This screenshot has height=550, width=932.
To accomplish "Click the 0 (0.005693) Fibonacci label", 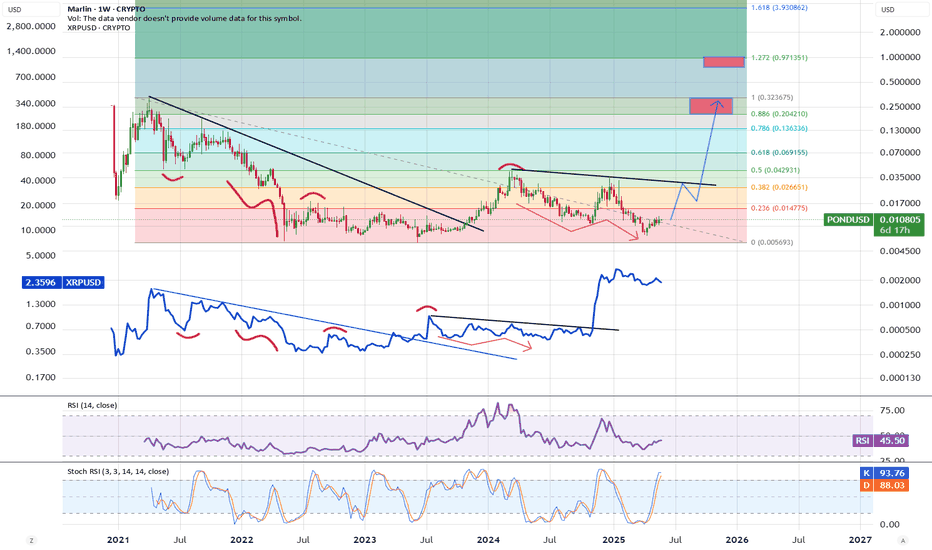I will coord(772,243).
